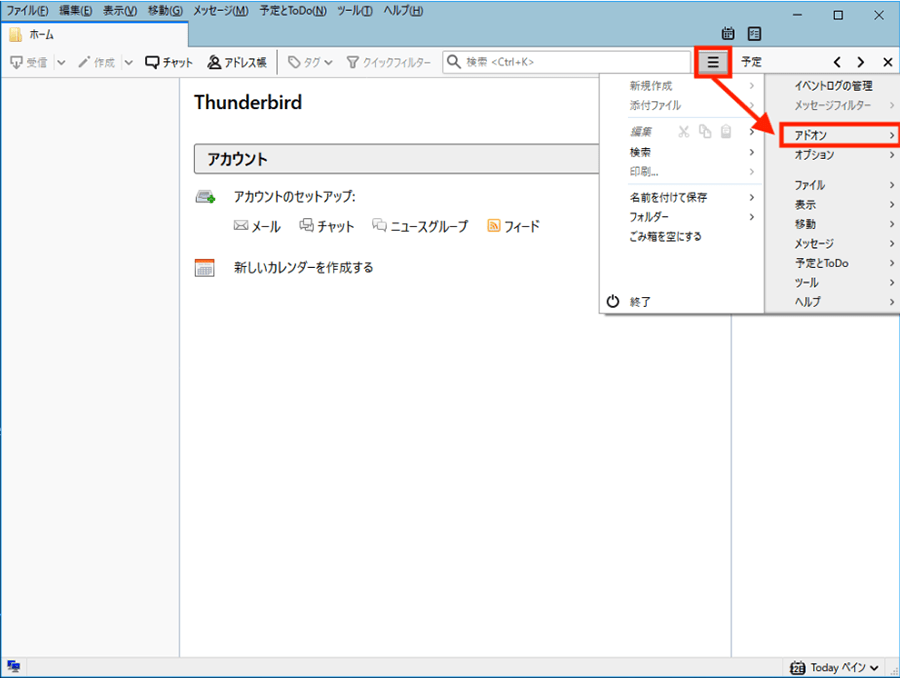Open the calendar tab icon
The width and height of the screenshot is (900, 678).
click(728, 34)
